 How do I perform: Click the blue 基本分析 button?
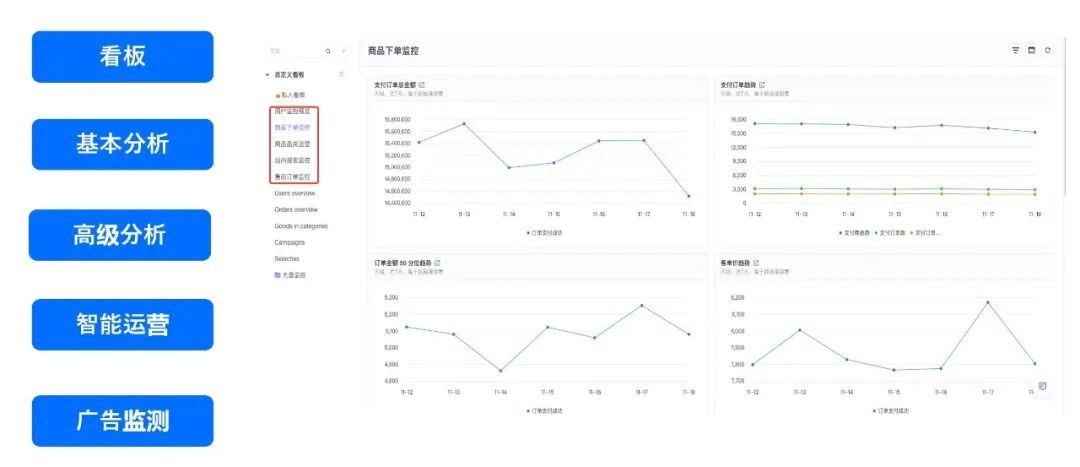[123, 145]
